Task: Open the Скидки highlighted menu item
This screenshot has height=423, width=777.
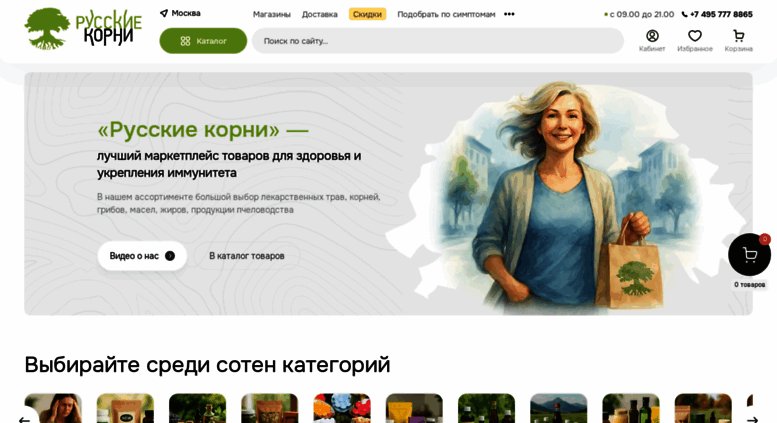Action: coord(367,14)
